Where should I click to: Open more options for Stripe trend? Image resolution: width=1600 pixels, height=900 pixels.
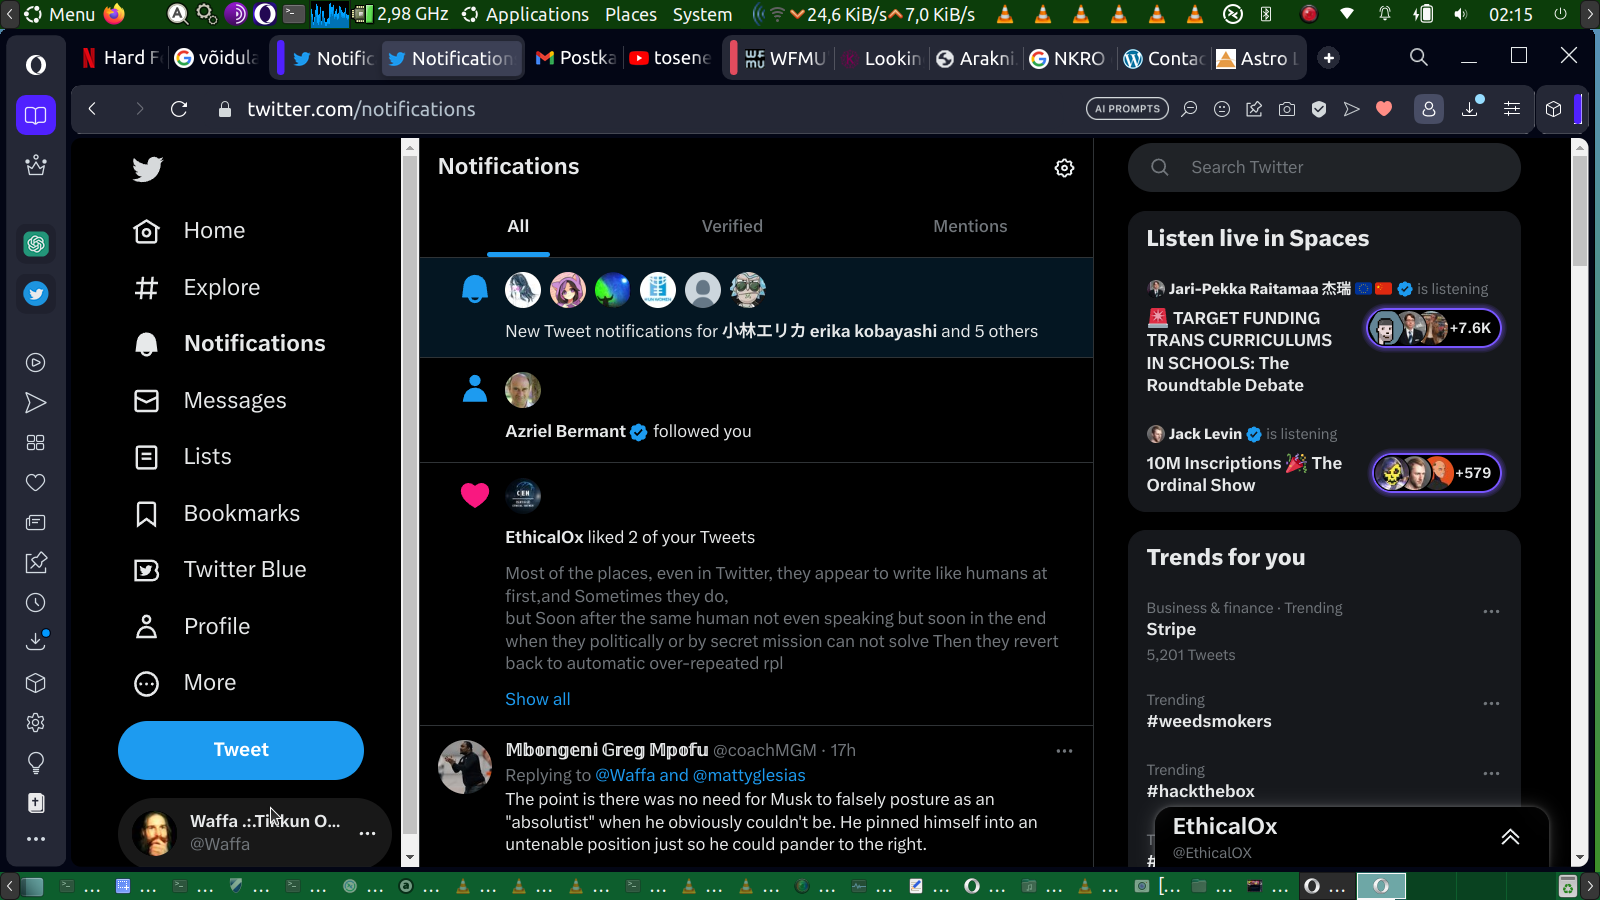point(1491,611)
